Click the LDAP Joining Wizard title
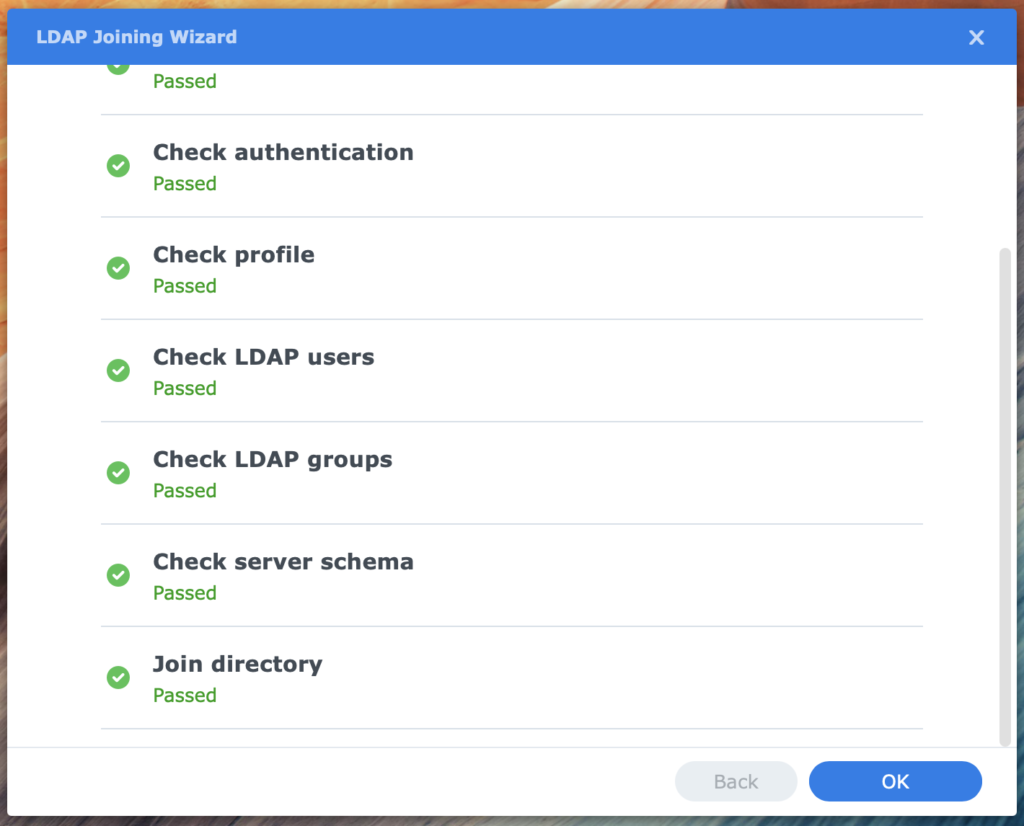Image resolution: width=1024 pixels, height=826 pixels. pos(137,37)
